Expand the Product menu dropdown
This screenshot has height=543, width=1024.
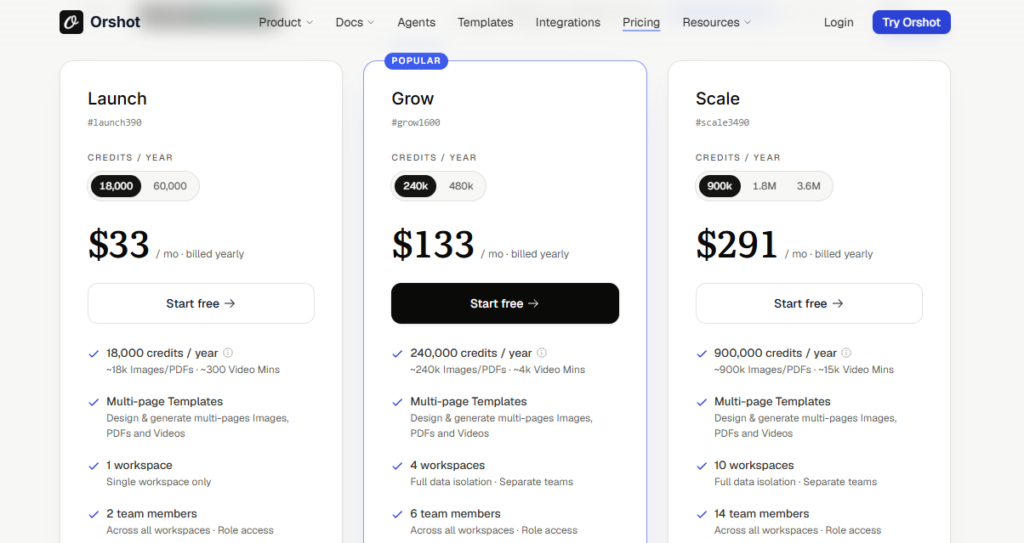(x=285, y=22)
